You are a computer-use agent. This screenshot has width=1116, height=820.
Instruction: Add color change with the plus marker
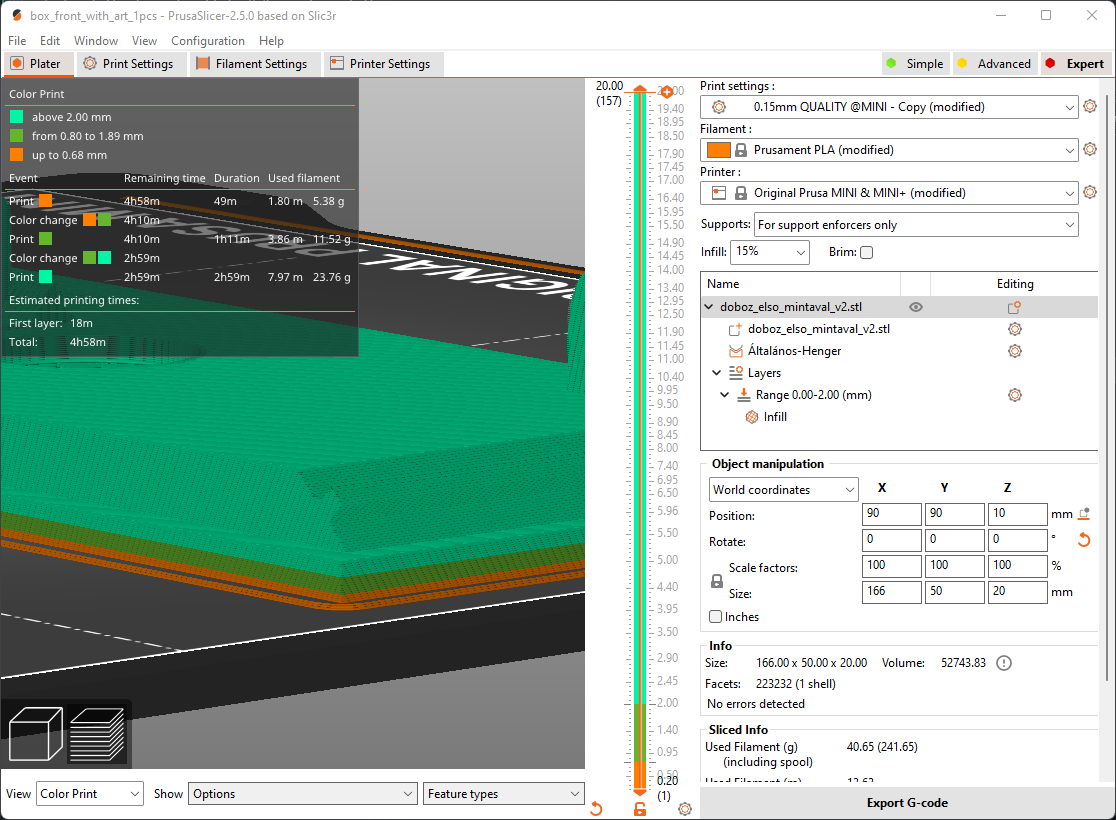pyautogui.click(x=666, y=92)
